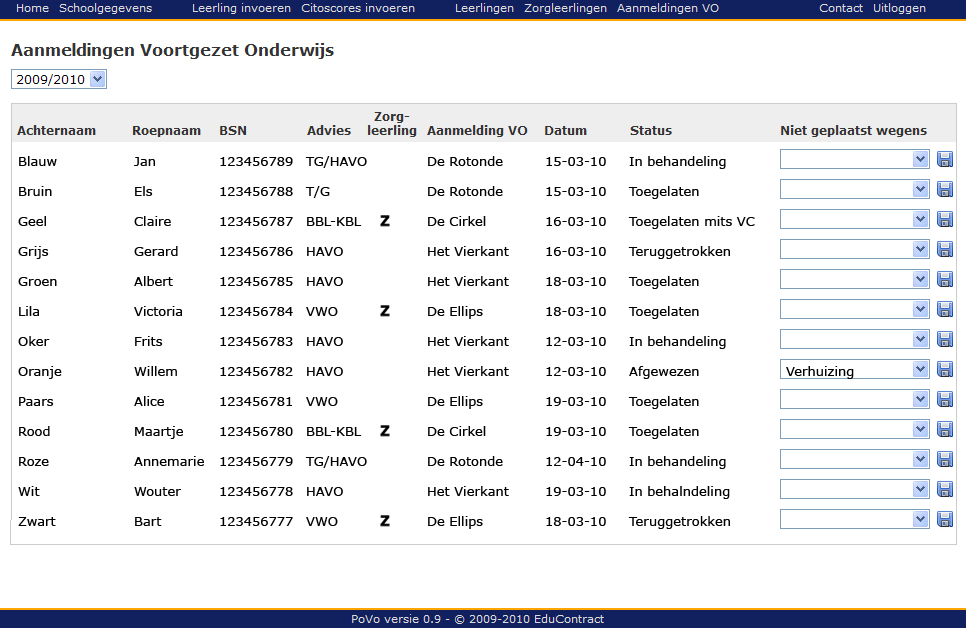
Task: Open the Contact link
Action: pos(840,8)
